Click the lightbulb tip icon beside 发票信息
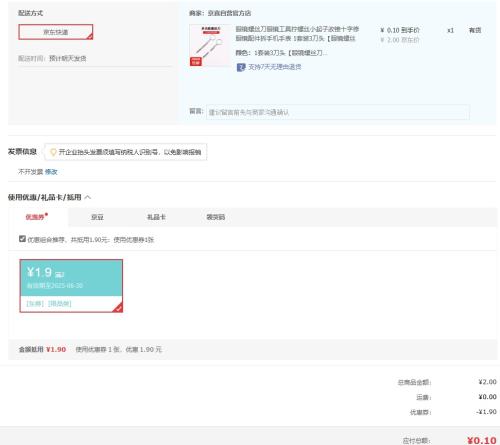This screenshot has width=500, height=445. pos(53,152)
